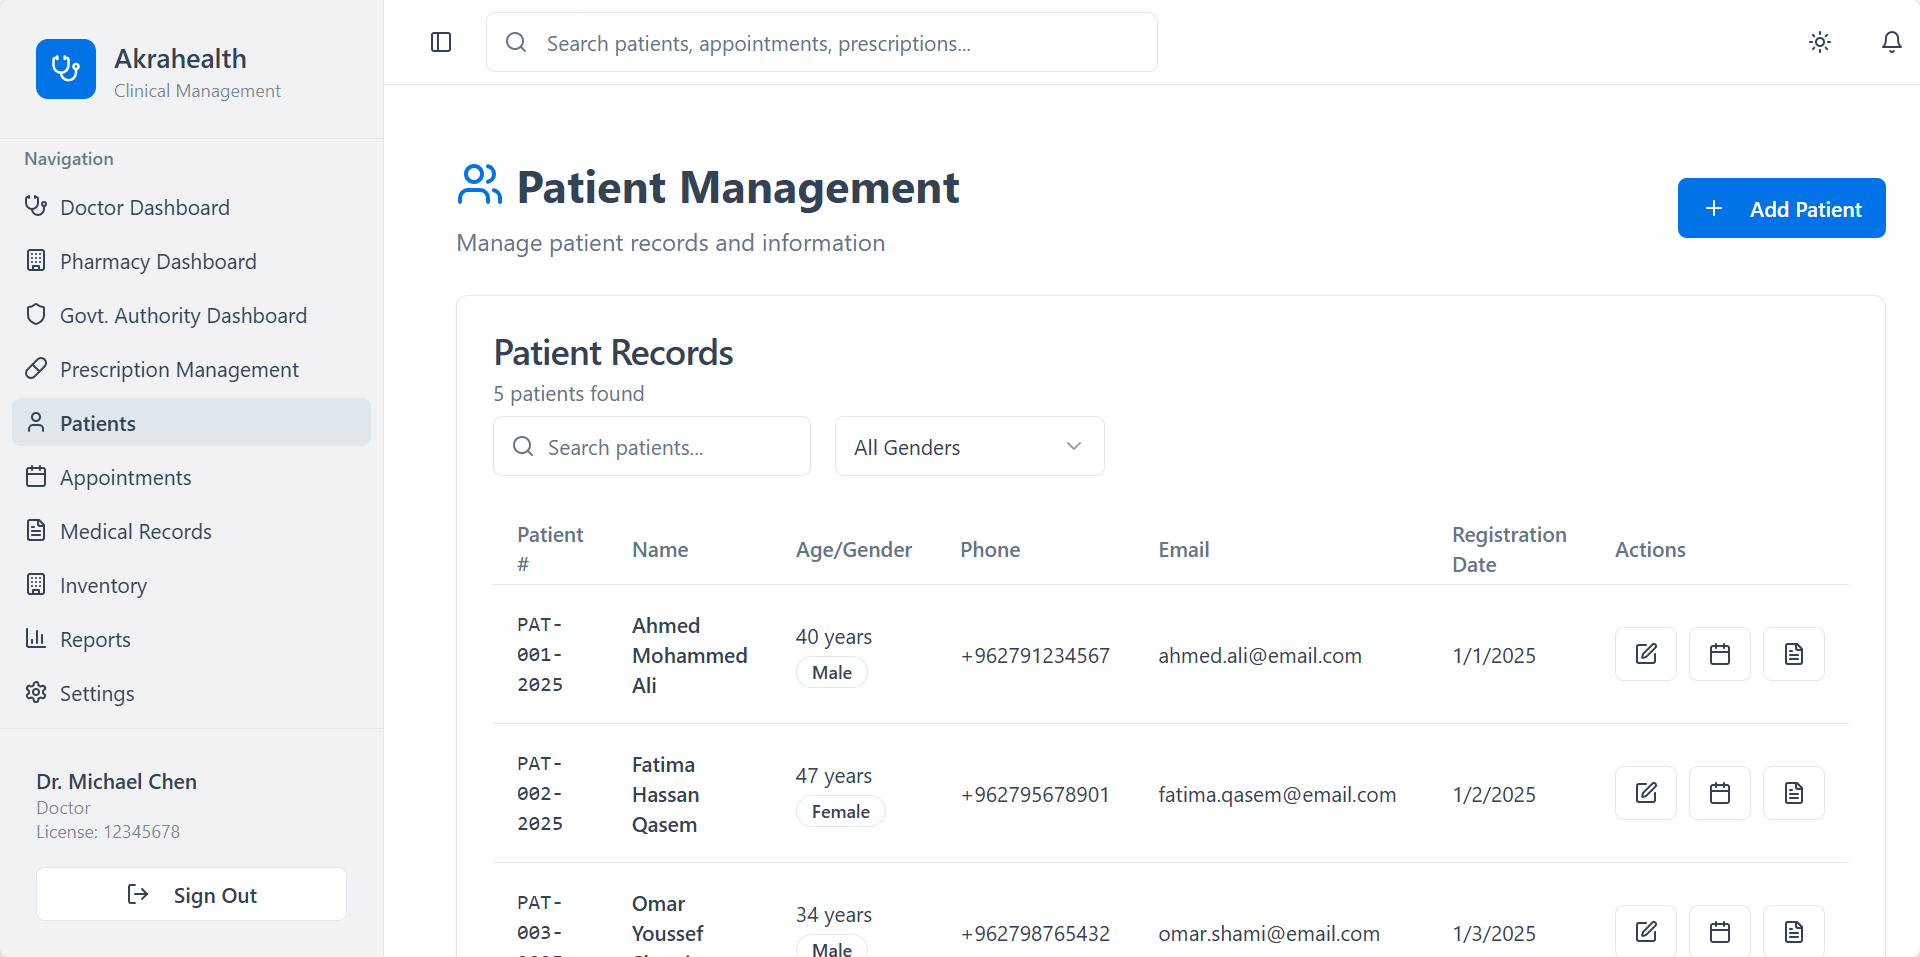Click the notification bell icon
1920x957 pixels.
[1891, 42]
